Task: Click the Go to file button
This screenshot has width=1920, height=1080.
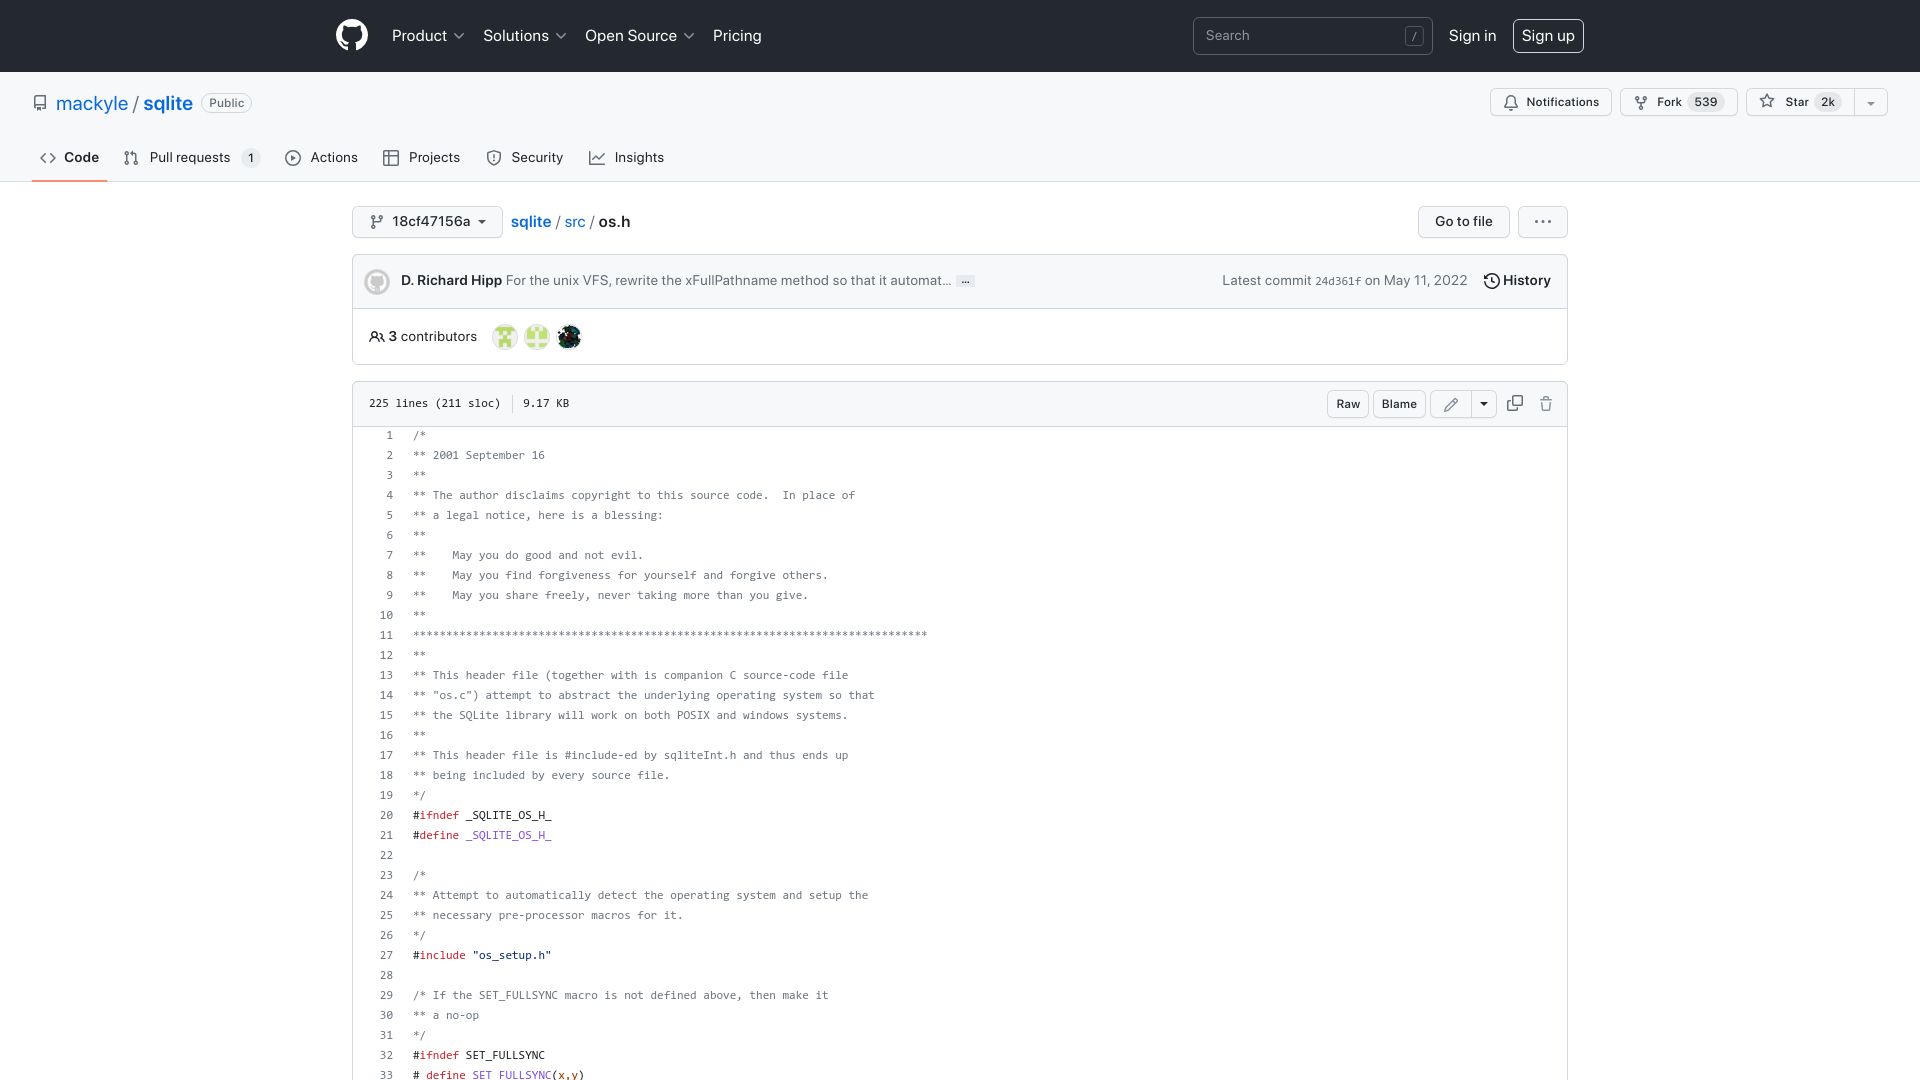Action: click(1464, 222)
